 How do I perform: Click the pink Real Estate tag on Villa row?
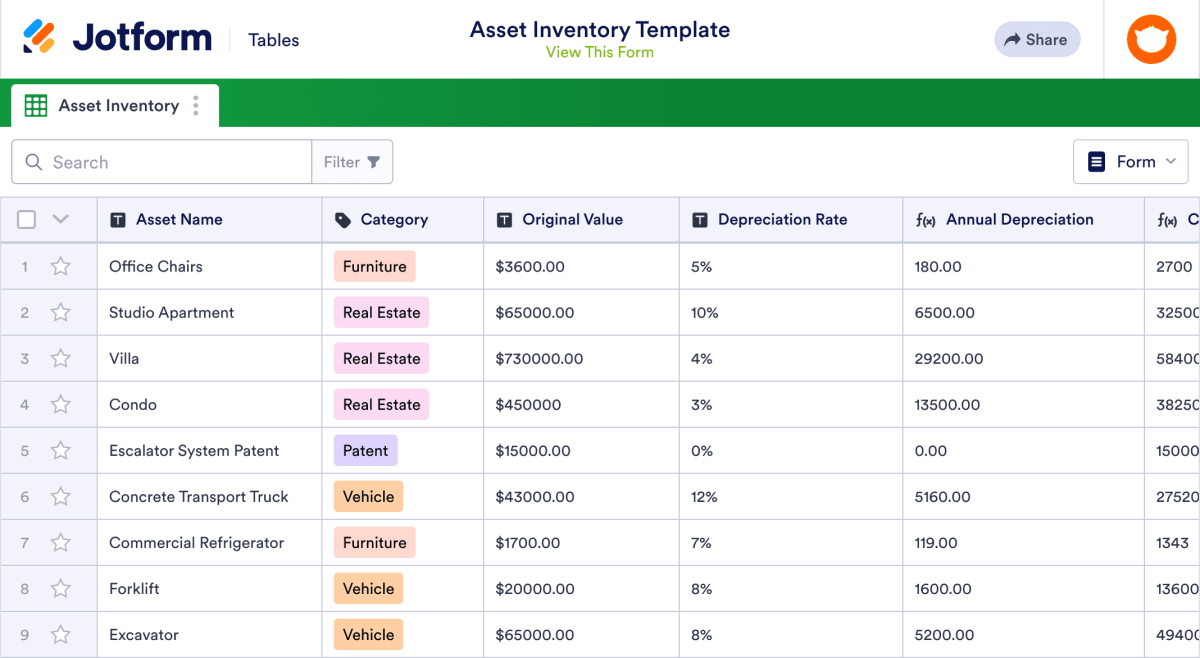(x=381, y=358)
